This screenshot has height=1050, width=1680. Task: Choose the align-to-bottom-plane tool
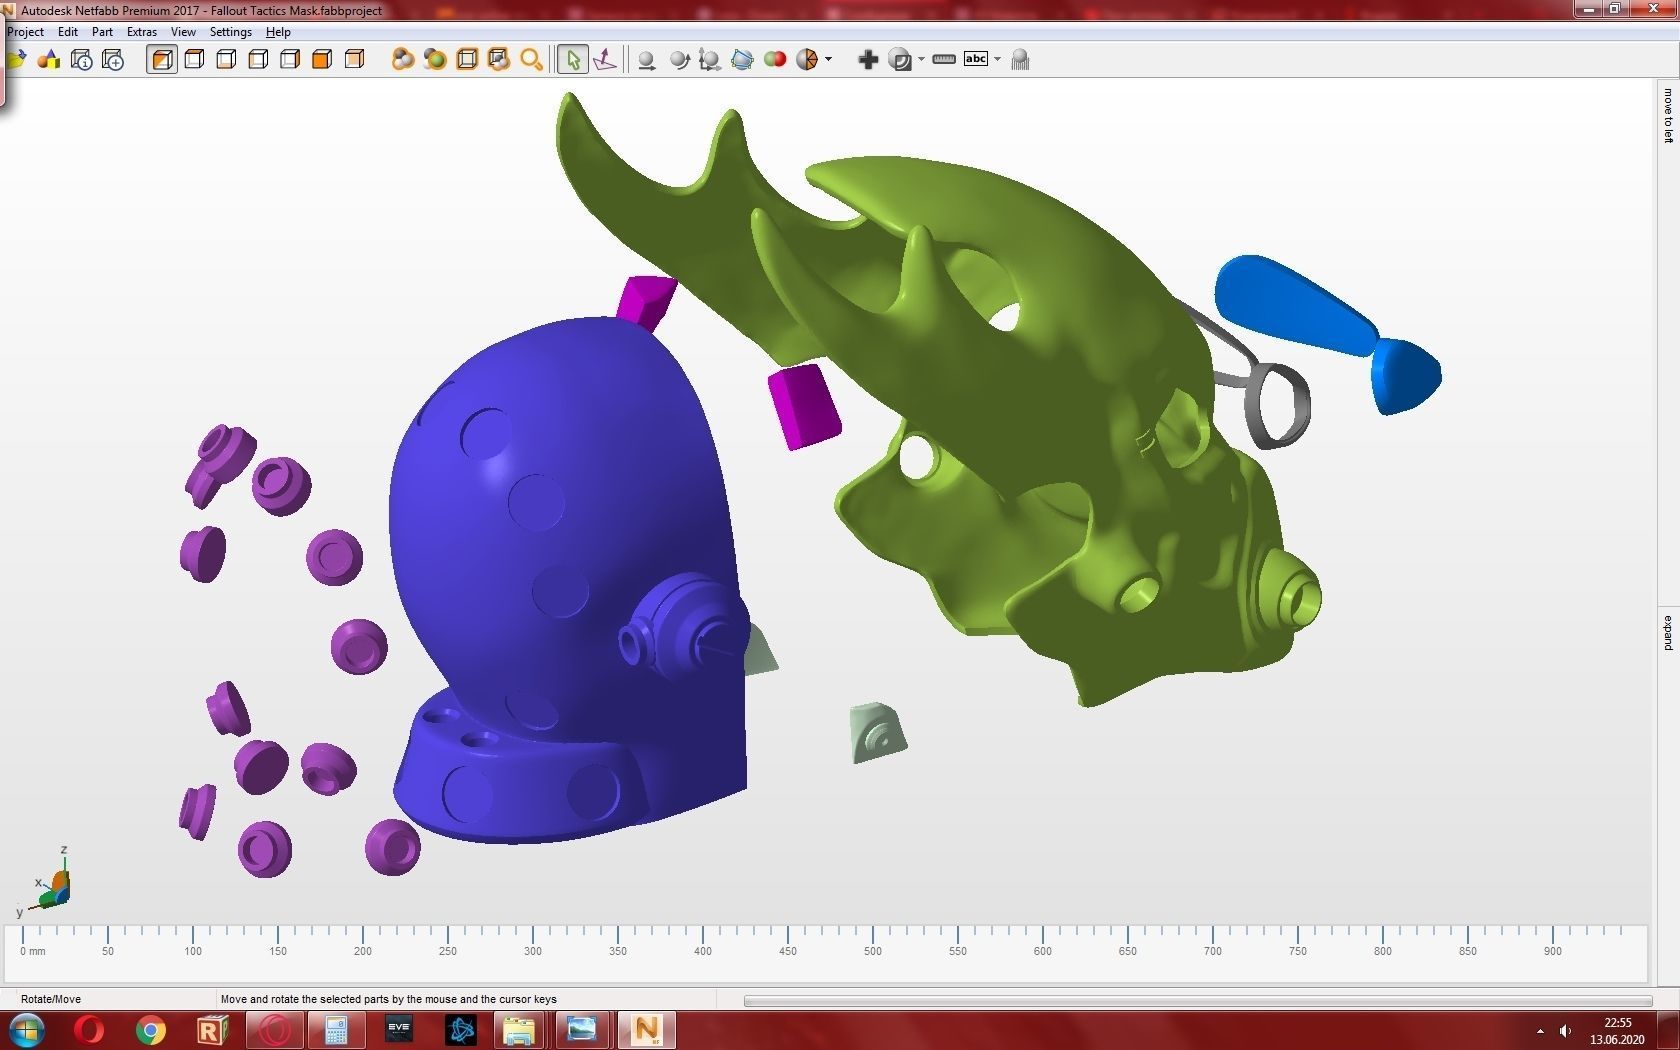tap(604, 60)
